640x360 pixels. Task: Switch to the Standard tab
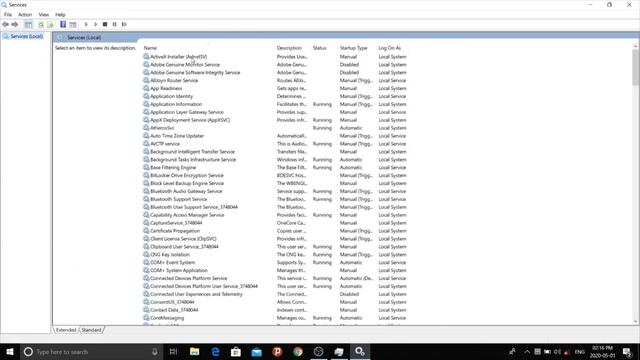tap(91, 330)
